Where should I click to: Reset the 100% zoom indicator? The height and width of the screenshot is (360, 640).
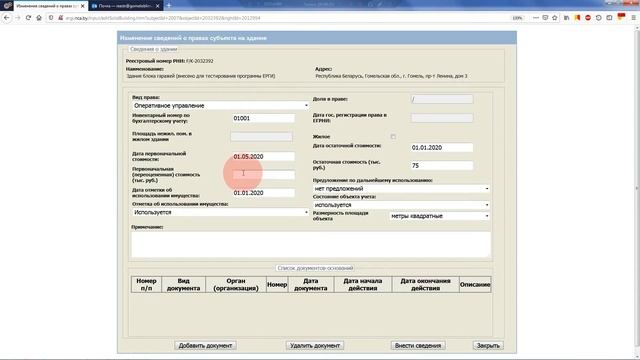(x=518, y=18)
